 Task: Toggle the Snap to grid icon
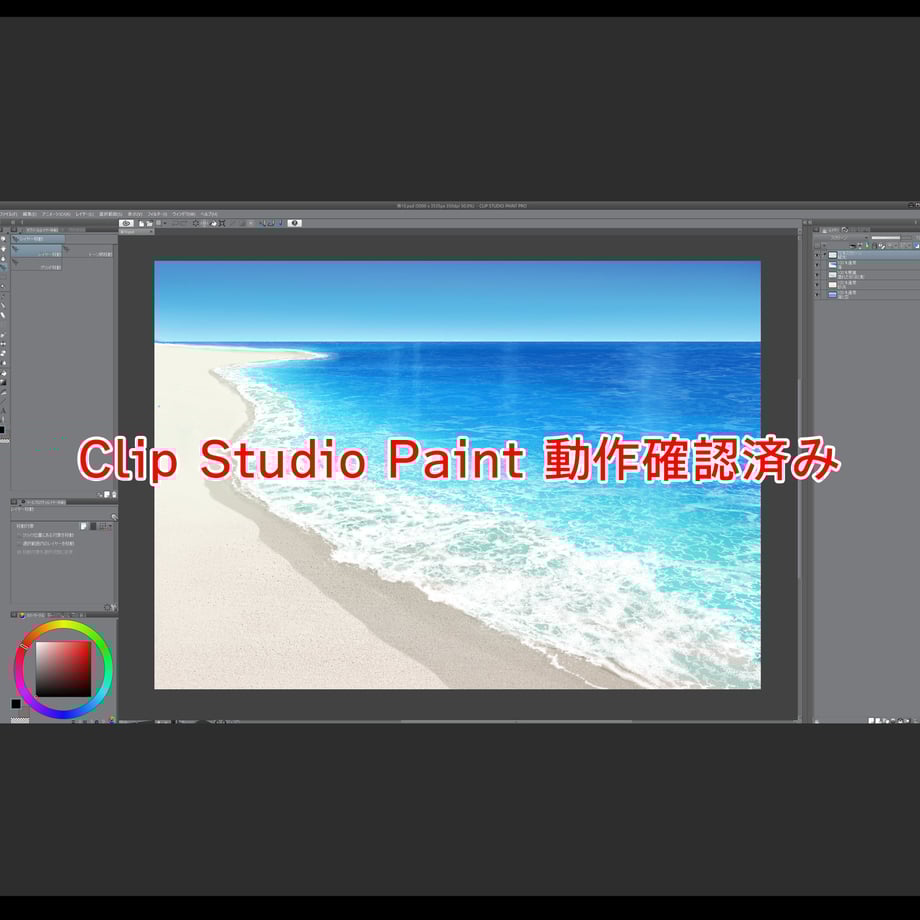(280, 224)
